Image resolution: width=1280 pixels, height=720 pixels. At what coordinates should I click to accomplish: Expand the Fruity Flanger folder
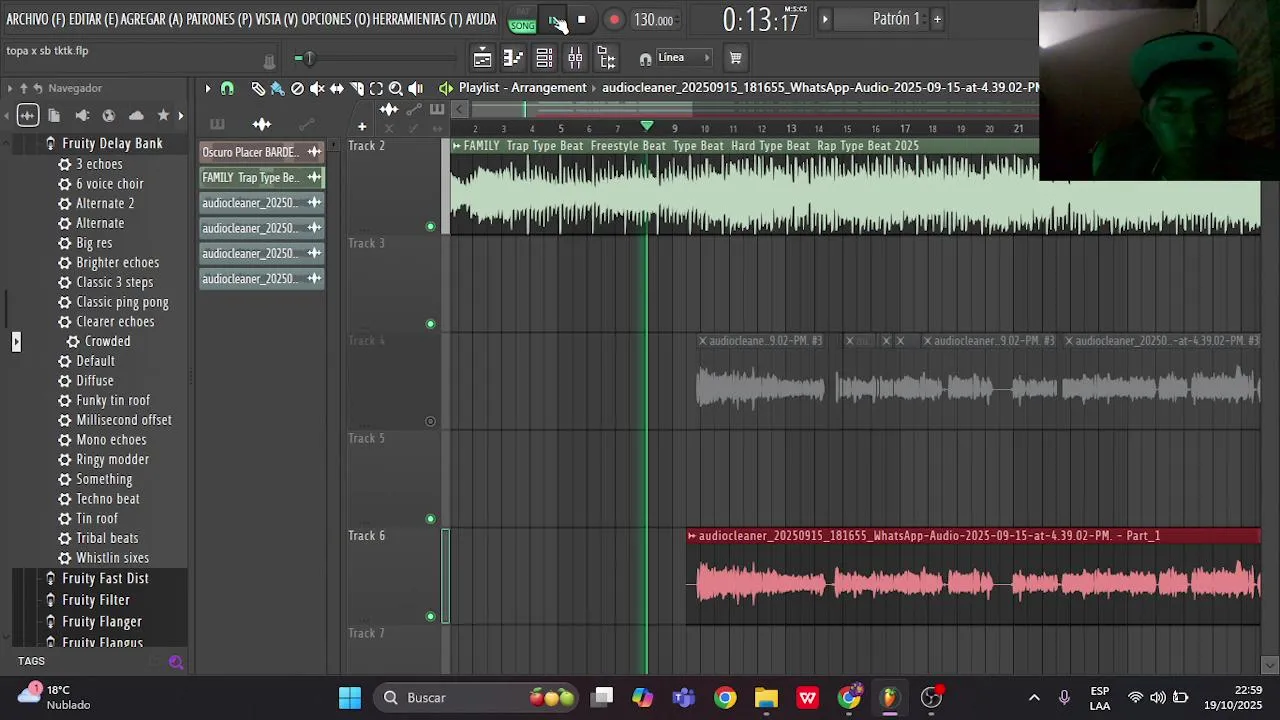point(101,622)
